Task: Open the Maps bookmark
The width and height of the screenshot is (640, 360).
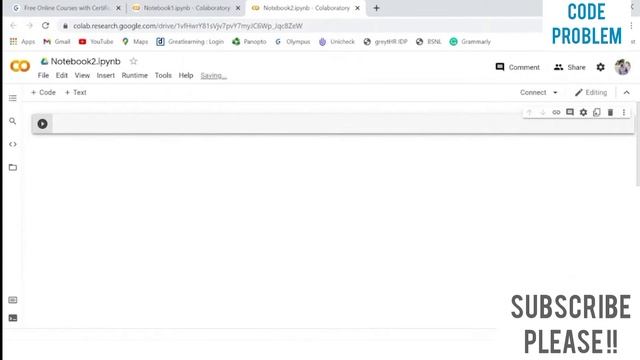Action: pos(135,42)
